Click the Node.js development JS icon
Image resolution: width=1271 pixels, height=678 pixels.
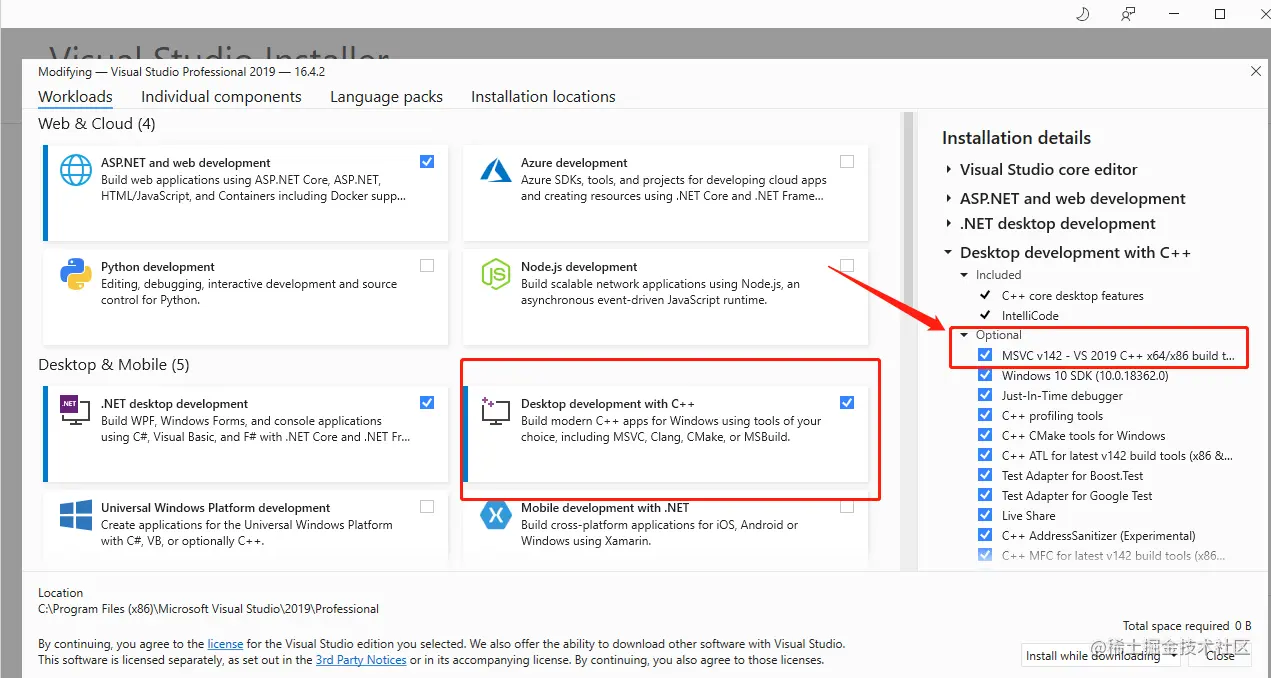496,274
